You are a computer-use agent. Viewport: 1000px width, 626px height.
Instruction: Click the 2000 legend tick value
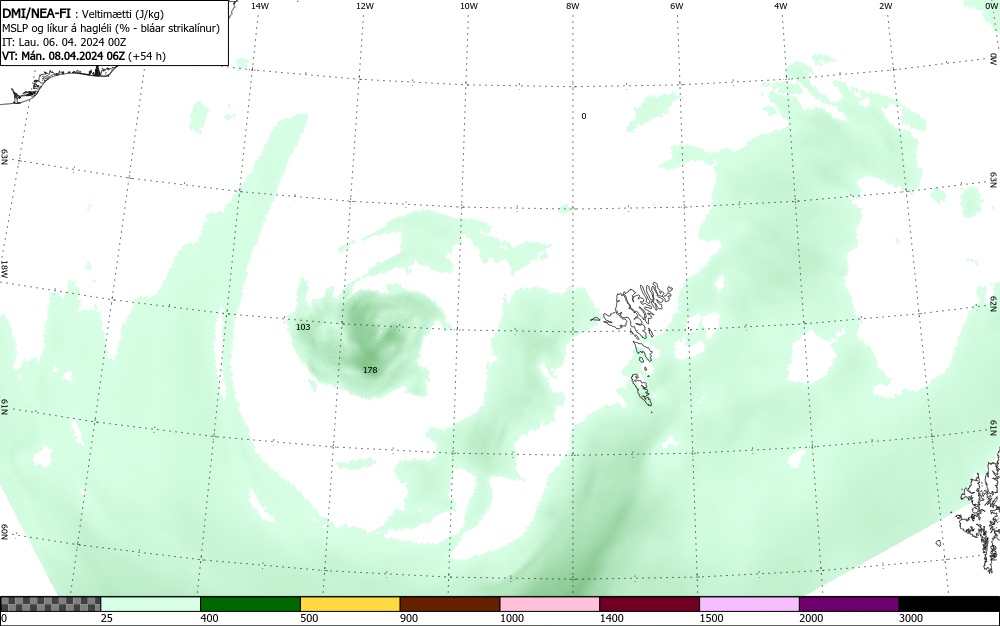click(811, 618)
